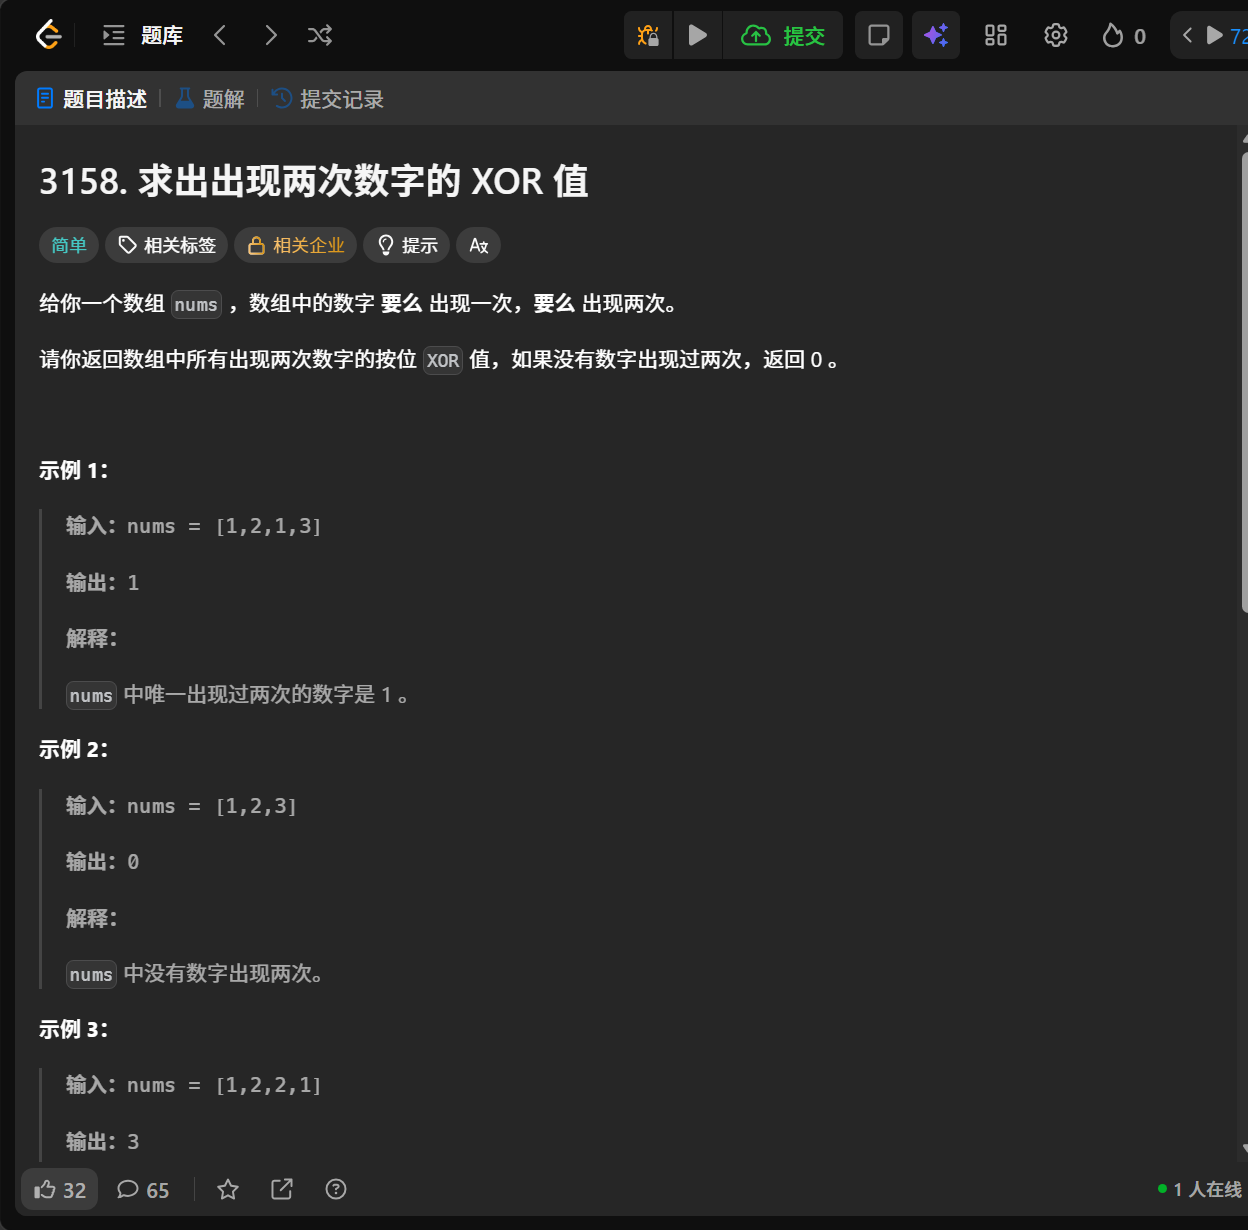Image resolution: width=1248 pixels, height=1230 pixels.
Task: Expand the 相关标签 related tags
Action: point(167,245)
